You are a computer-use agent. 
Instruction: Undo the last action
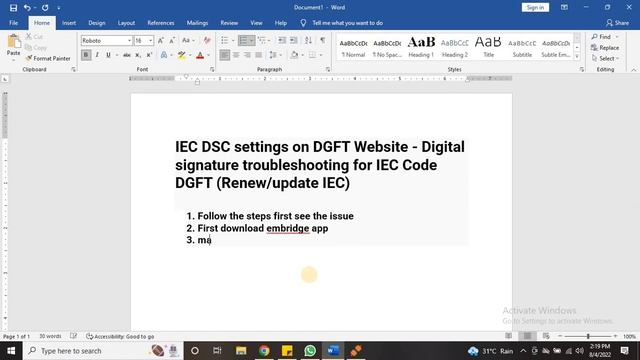pyautogui.click(x=27, y=7)
